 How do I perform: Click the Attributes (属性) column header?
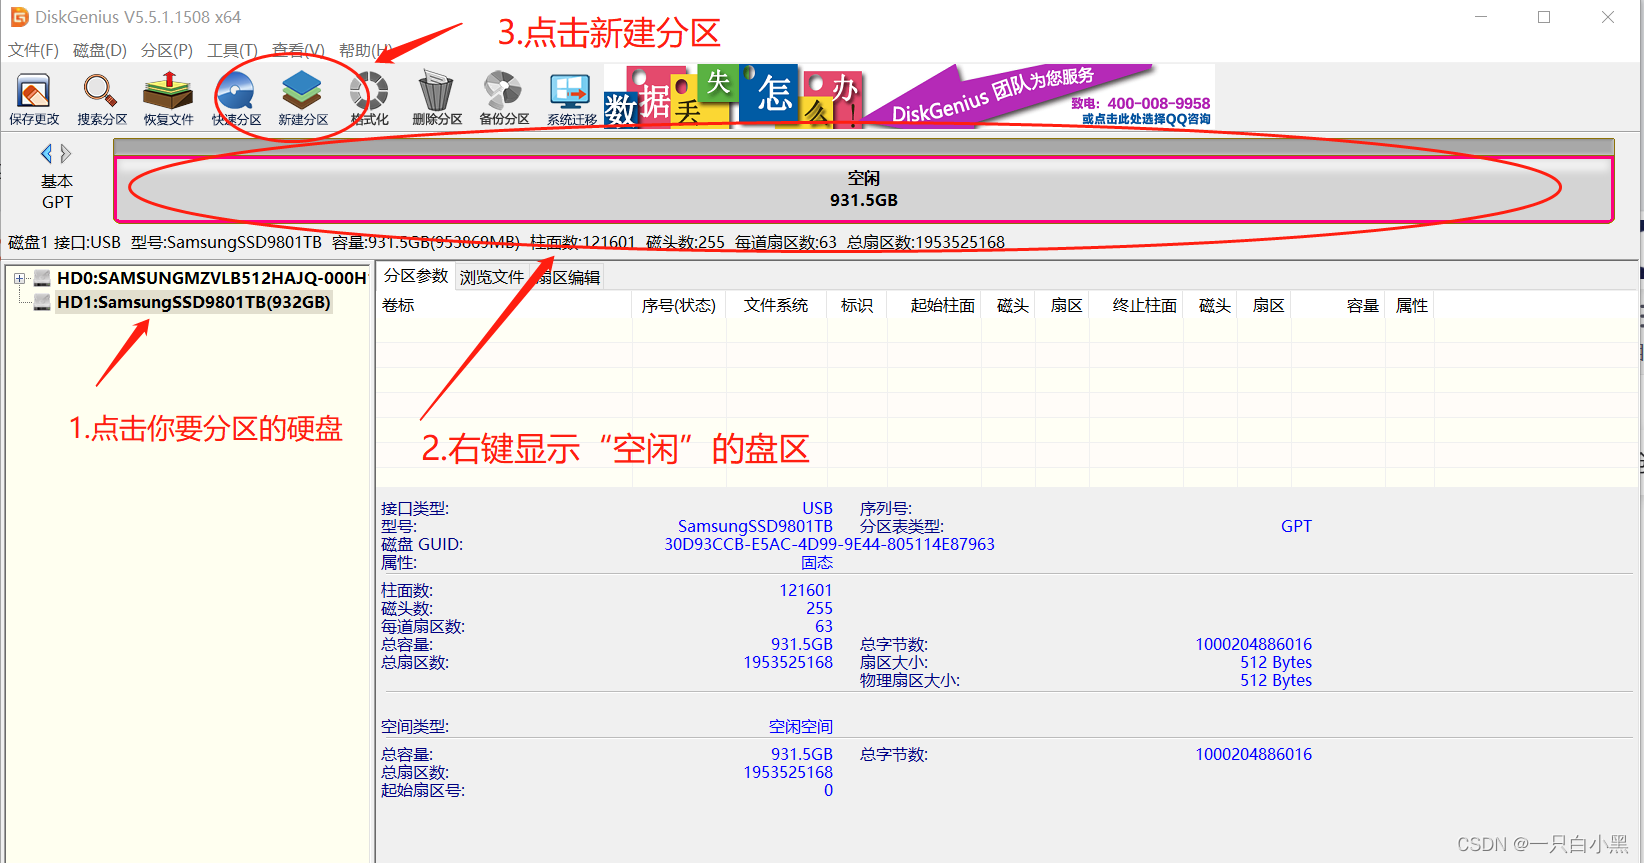1411,305
